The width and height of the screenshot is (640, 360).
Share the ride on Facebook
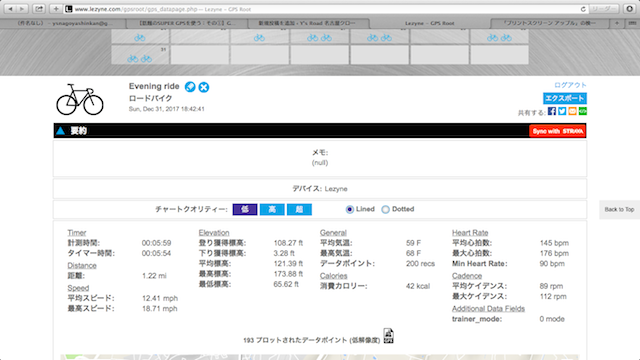[552, 111]
